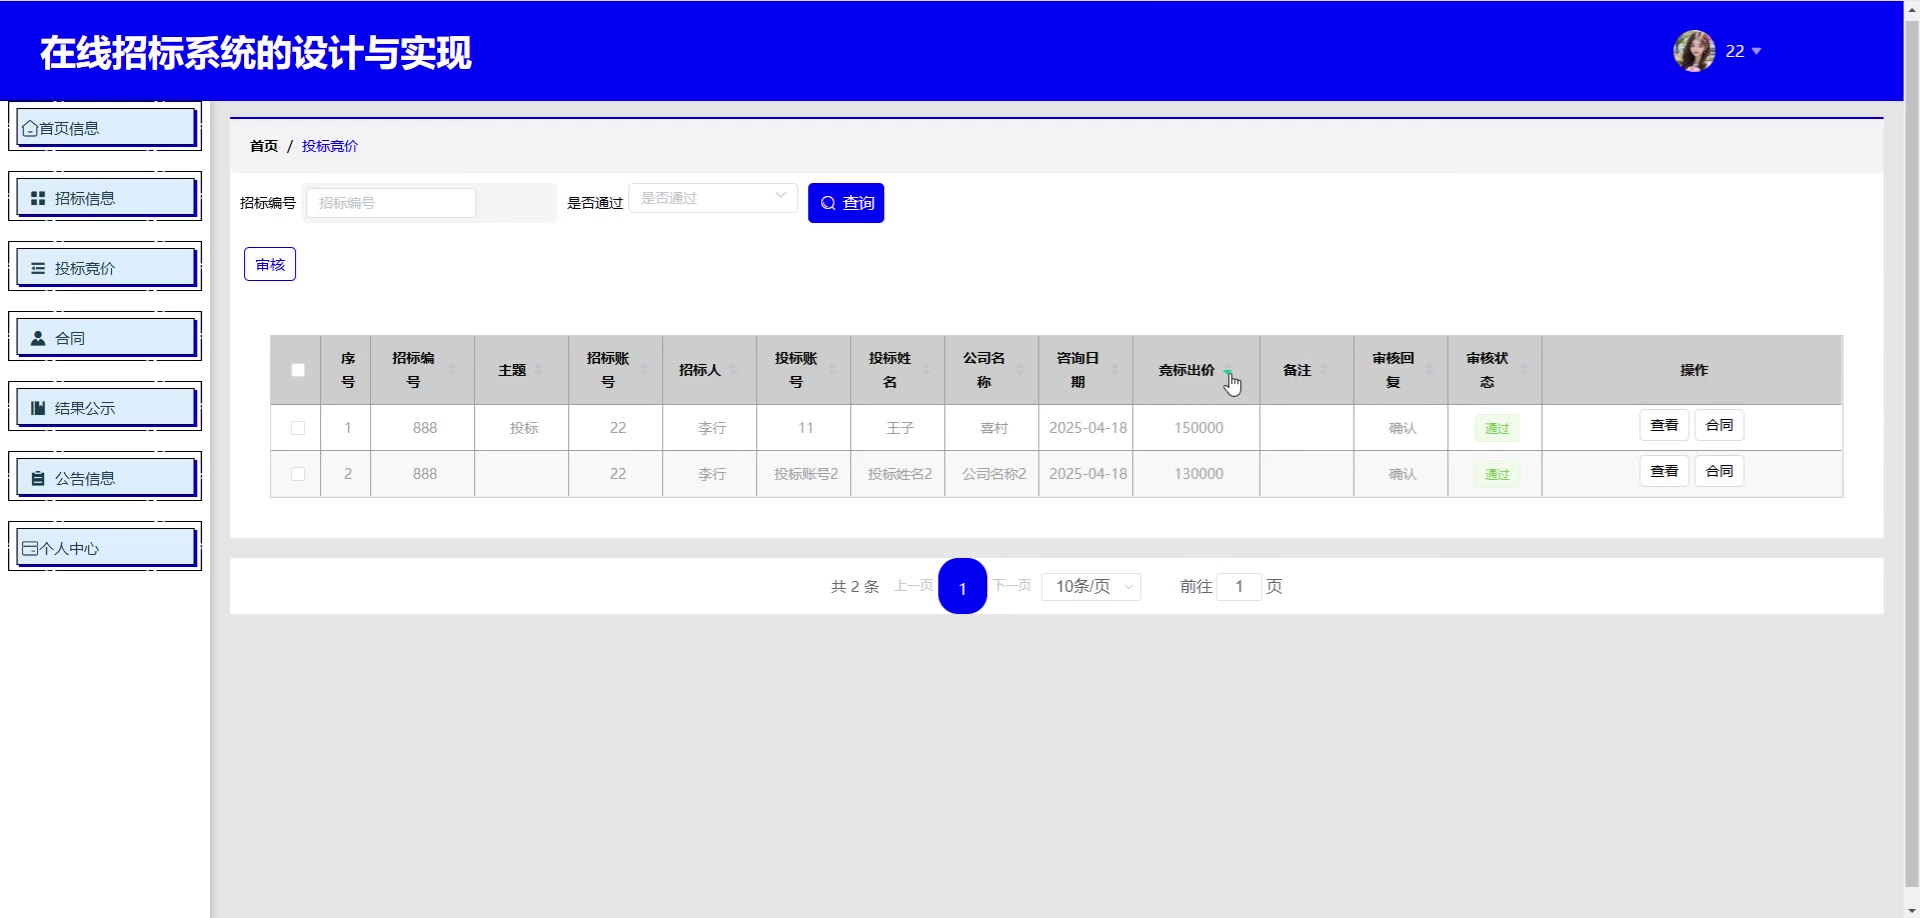This screenshot has height=918, width=1920.
Task: Focus the 招标编号 search input field
Action: (391, 203)
